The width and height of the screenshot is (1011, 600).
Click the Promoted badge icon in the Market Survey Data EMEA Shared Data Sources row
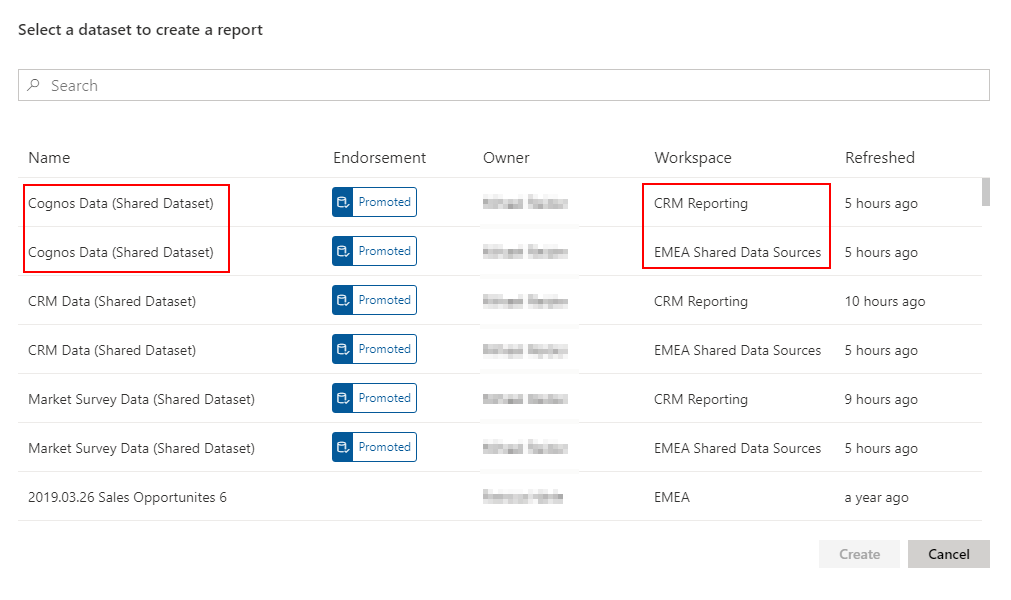(x=342, y=447)
